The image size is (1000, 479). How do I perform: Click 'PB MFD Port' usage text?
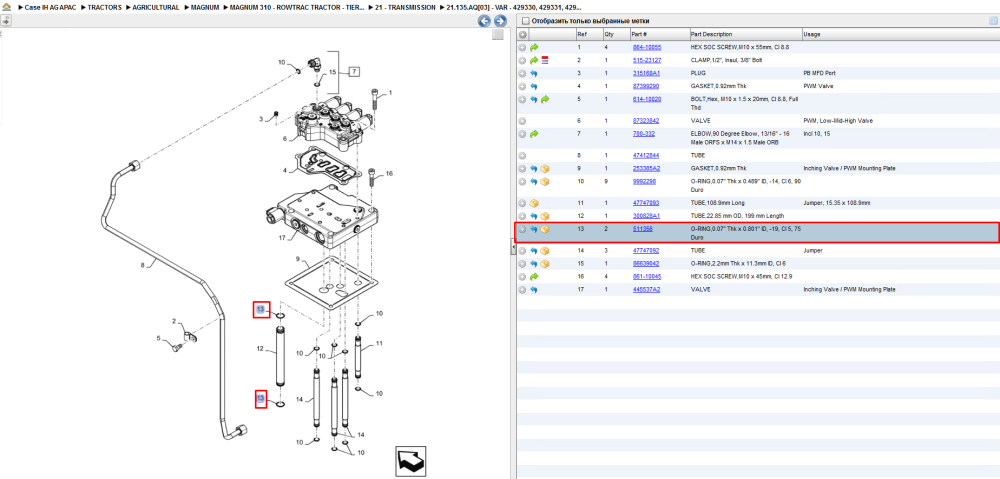point(819,73)
